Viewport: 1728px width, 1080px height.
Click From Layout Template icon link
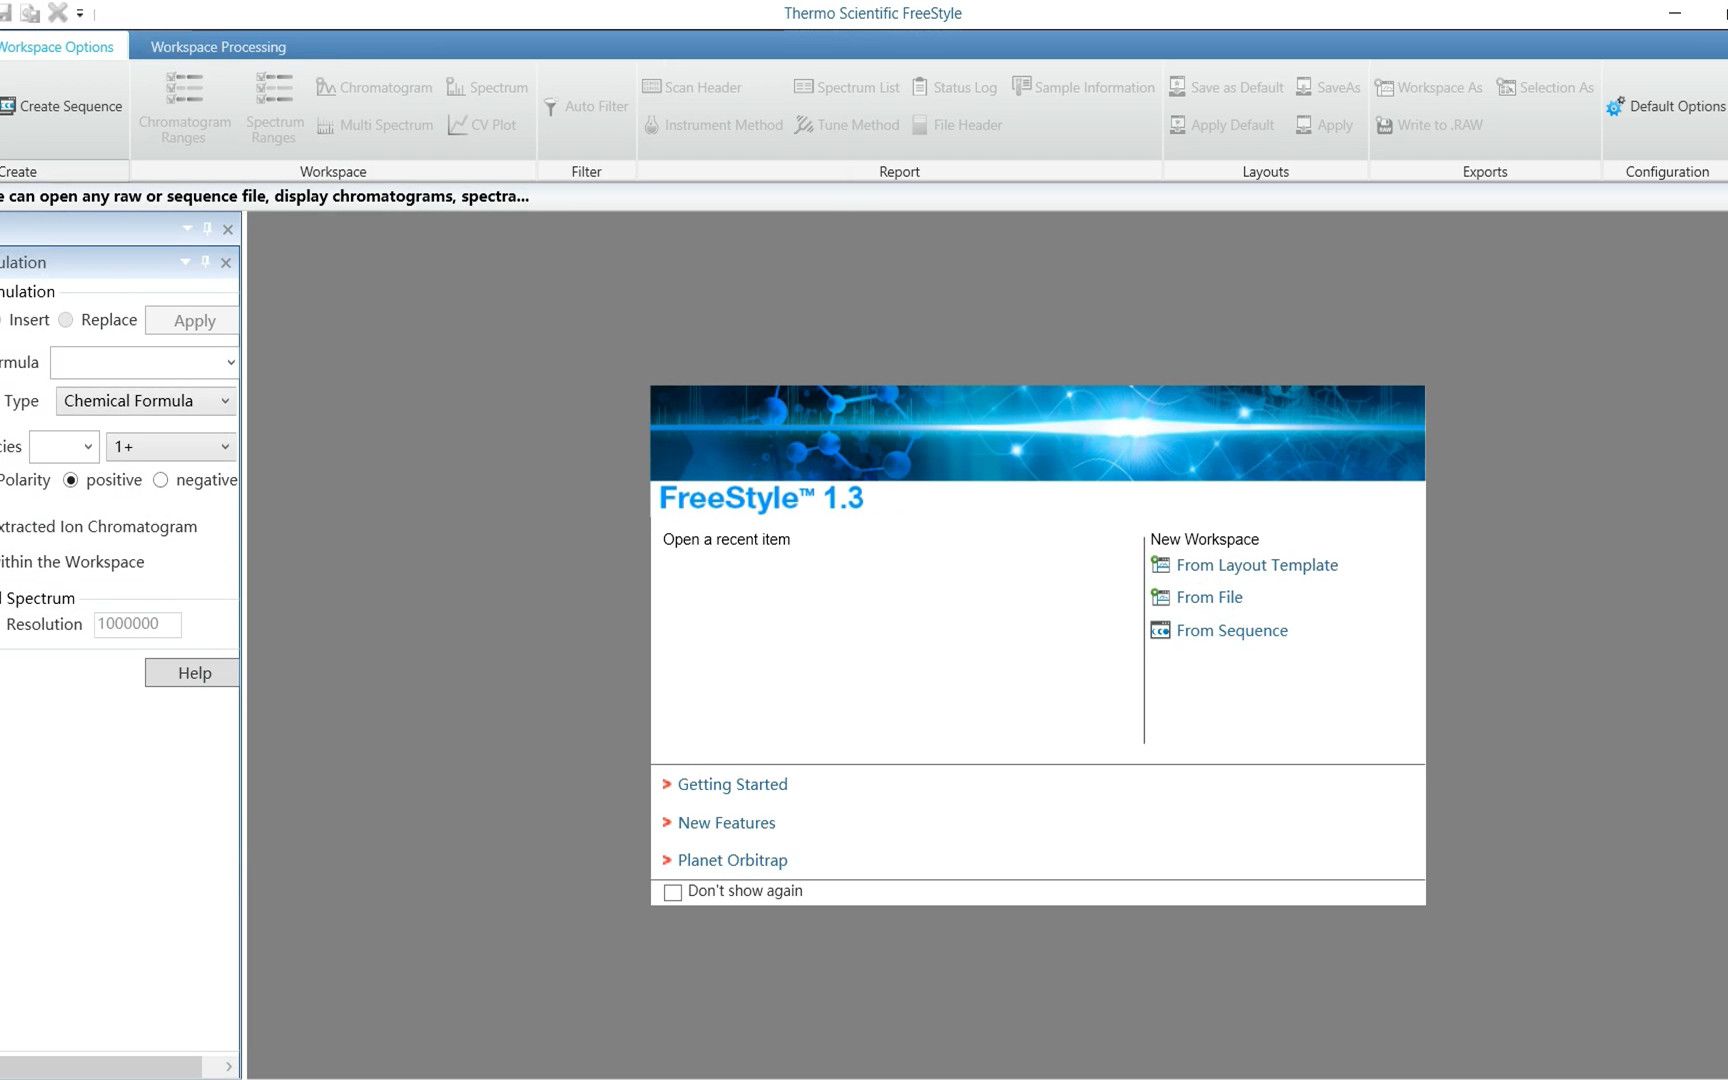tap(1244, 565)
